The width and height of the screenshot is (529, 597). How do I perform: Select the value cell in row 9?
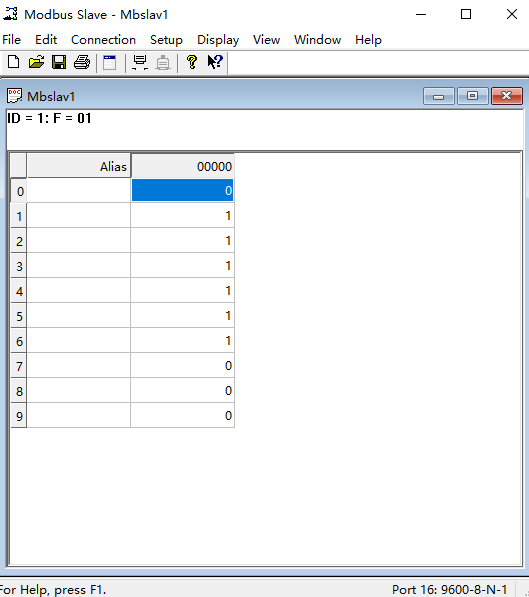coord(182,415)
